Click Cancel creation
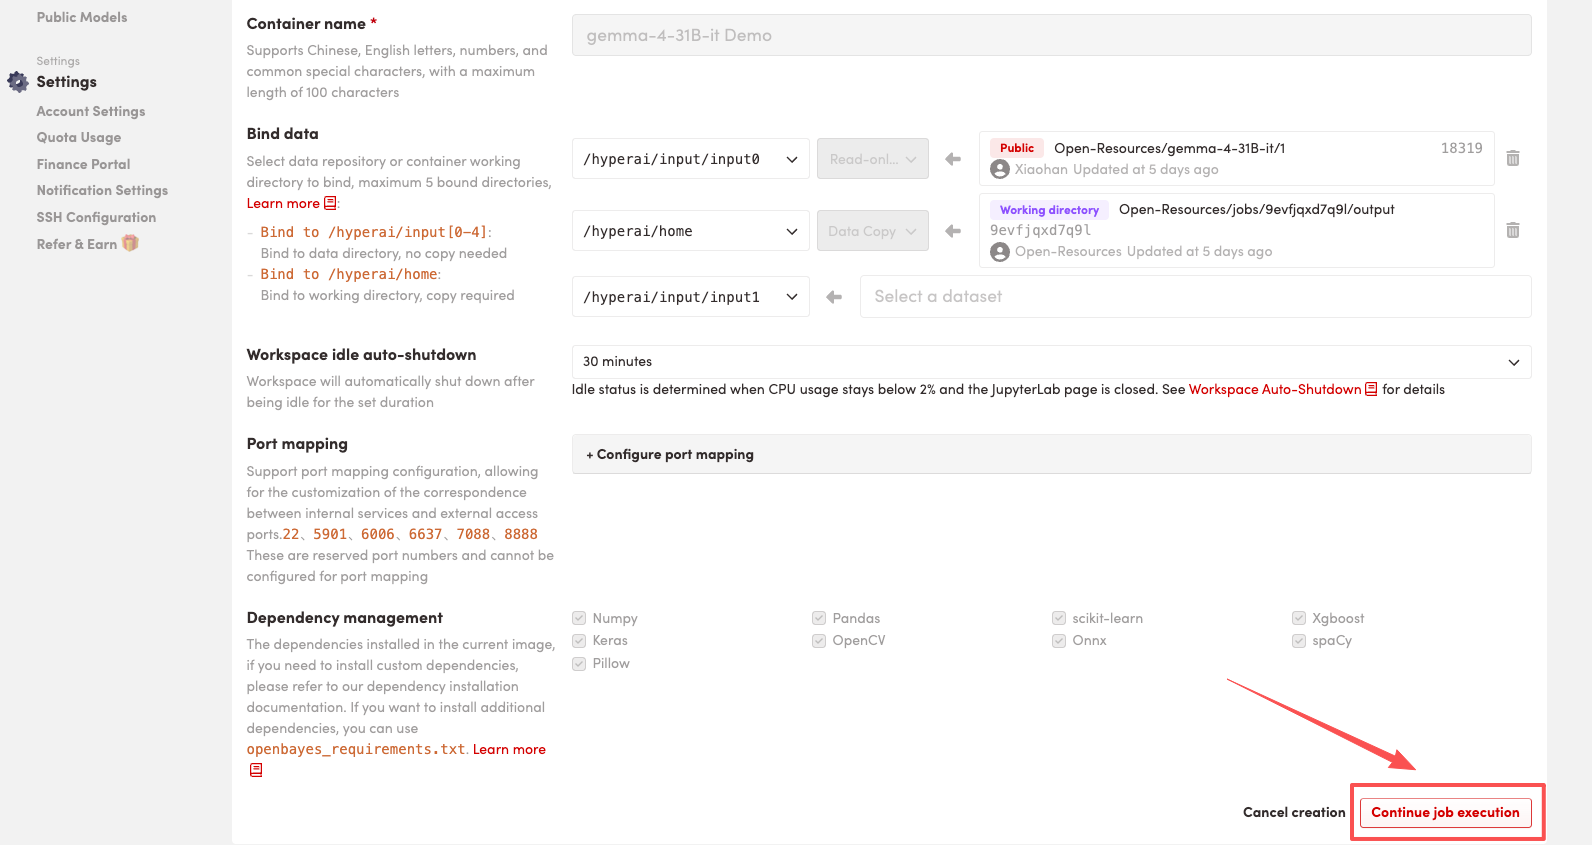The image size is (1592, 845). [1293, 812]
